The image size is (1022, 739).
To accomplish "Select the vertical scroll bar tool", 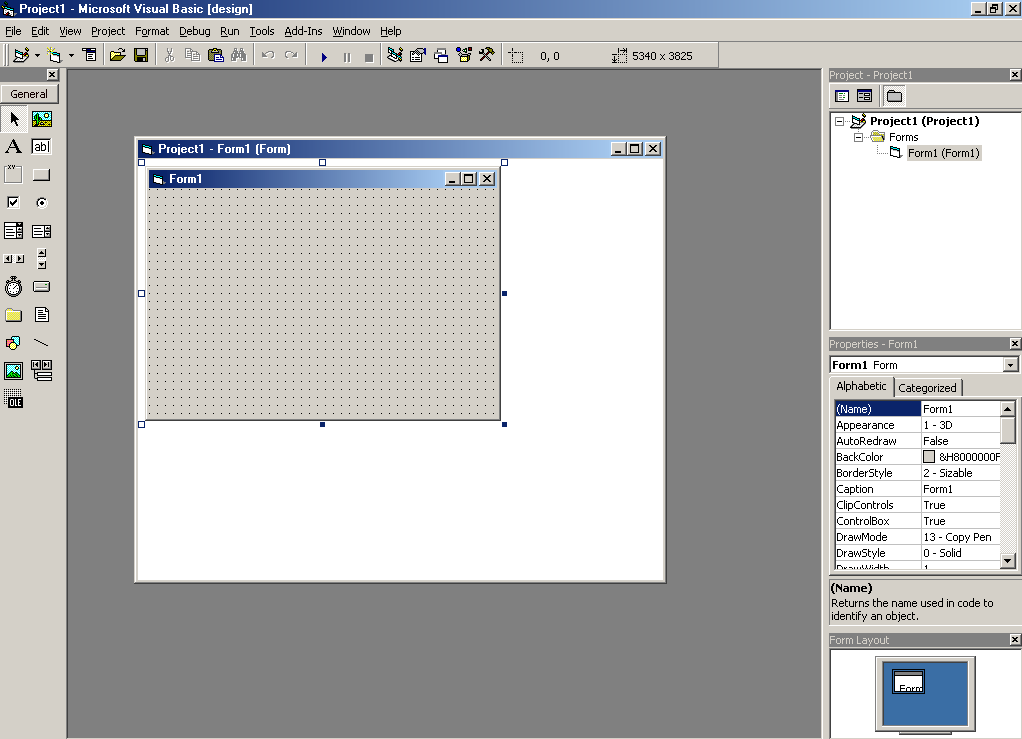I will coord(42,259).
